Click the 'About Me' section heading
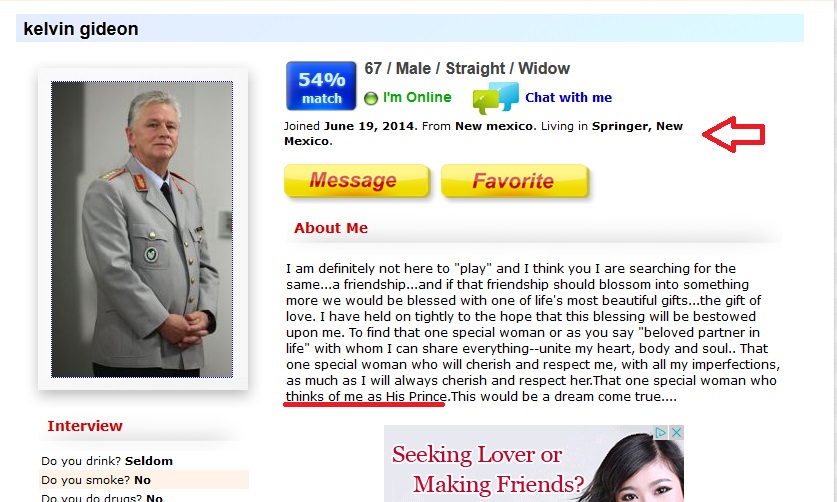Screen dimensions: 837x502 click(331, 228)
